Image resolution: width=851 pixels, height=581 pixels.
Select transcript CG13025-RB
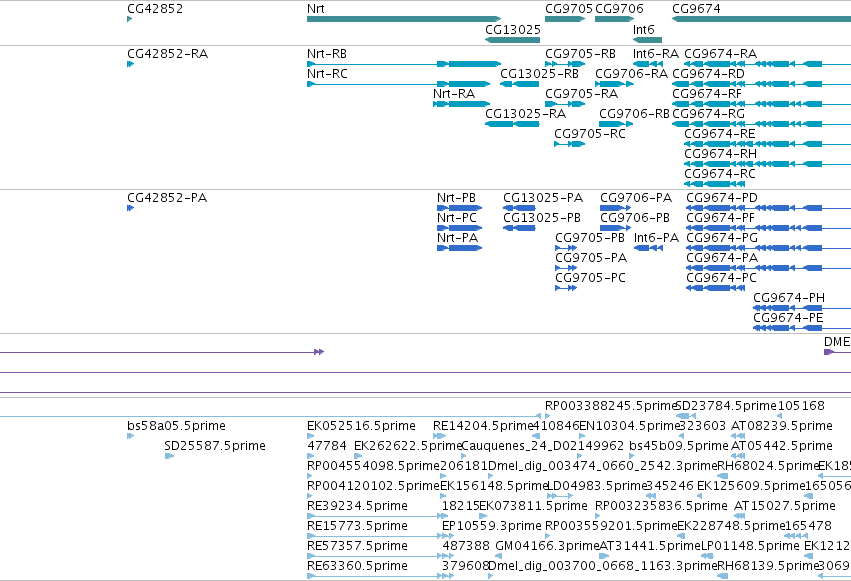click(519, 84)
